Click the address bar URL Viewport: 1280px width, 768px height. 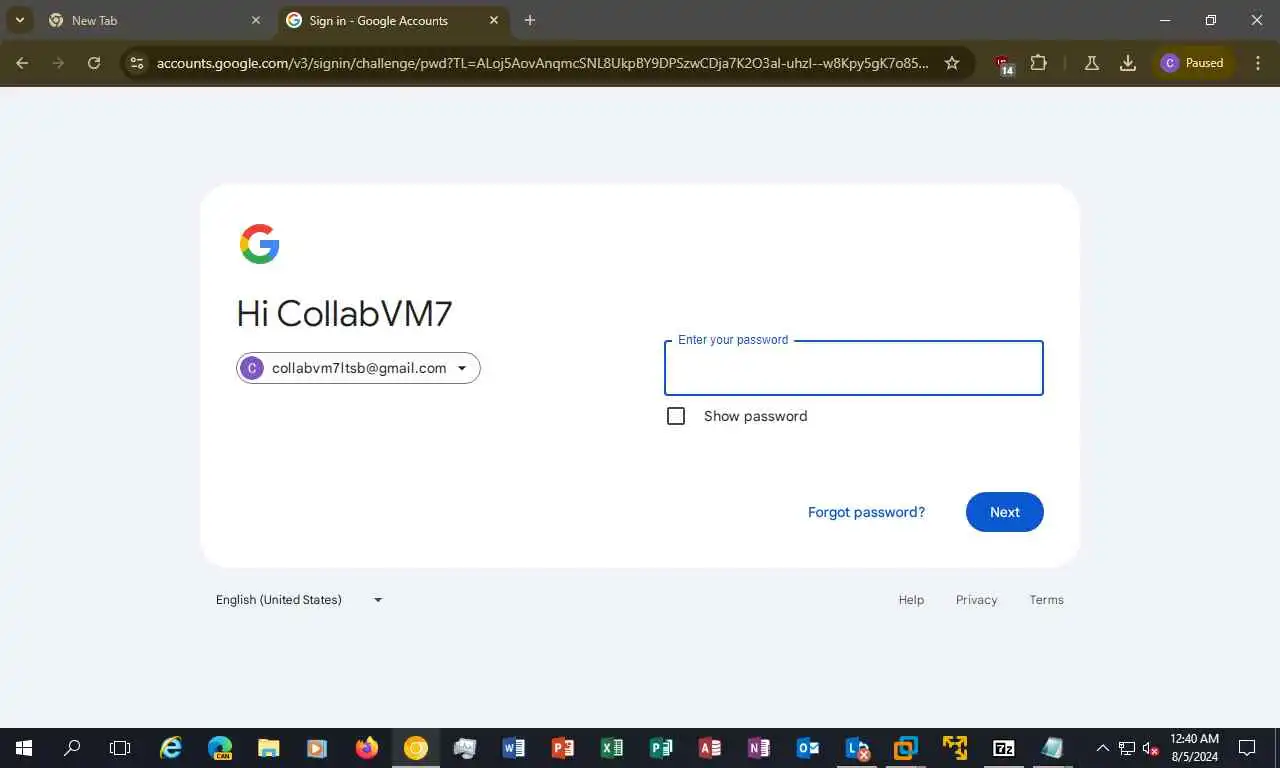point(542,63)
